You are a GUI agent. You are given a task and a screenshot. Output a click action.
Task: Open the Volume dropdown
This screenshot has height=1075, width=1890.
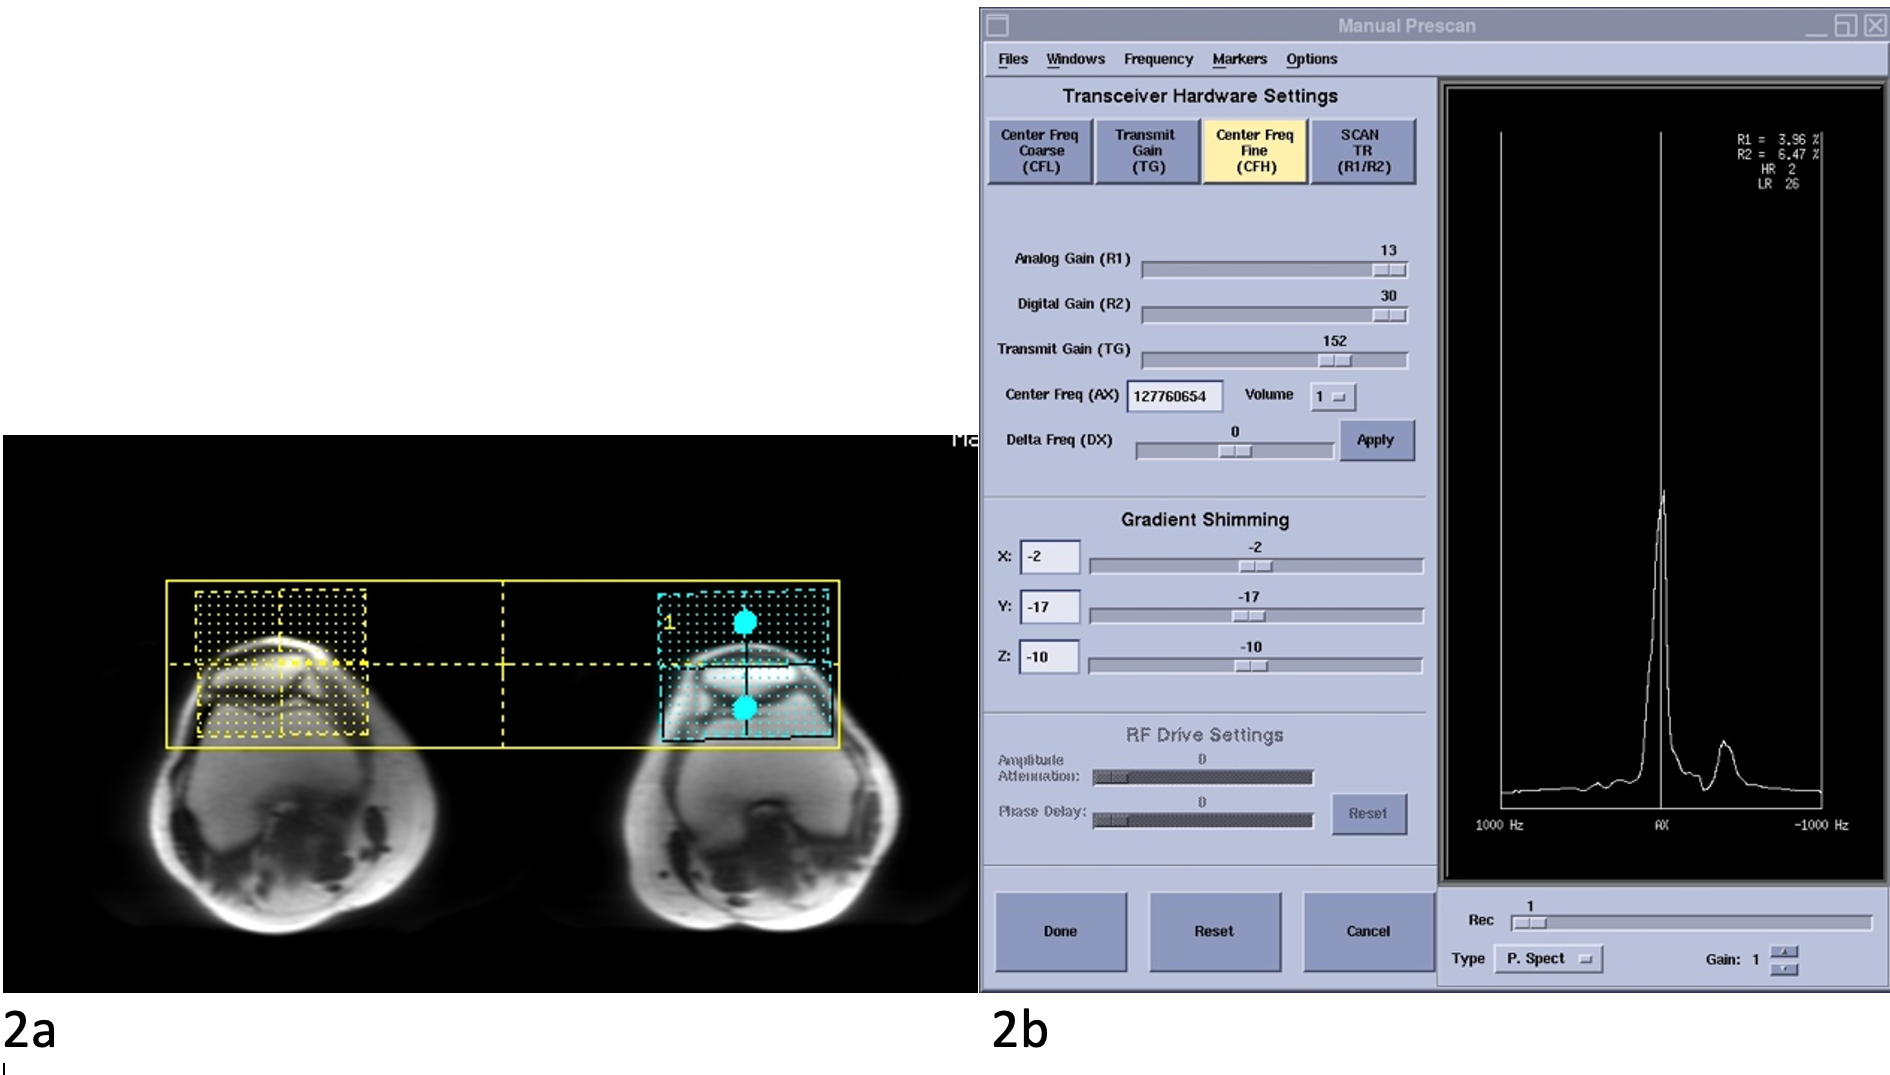click(1332, 397)
